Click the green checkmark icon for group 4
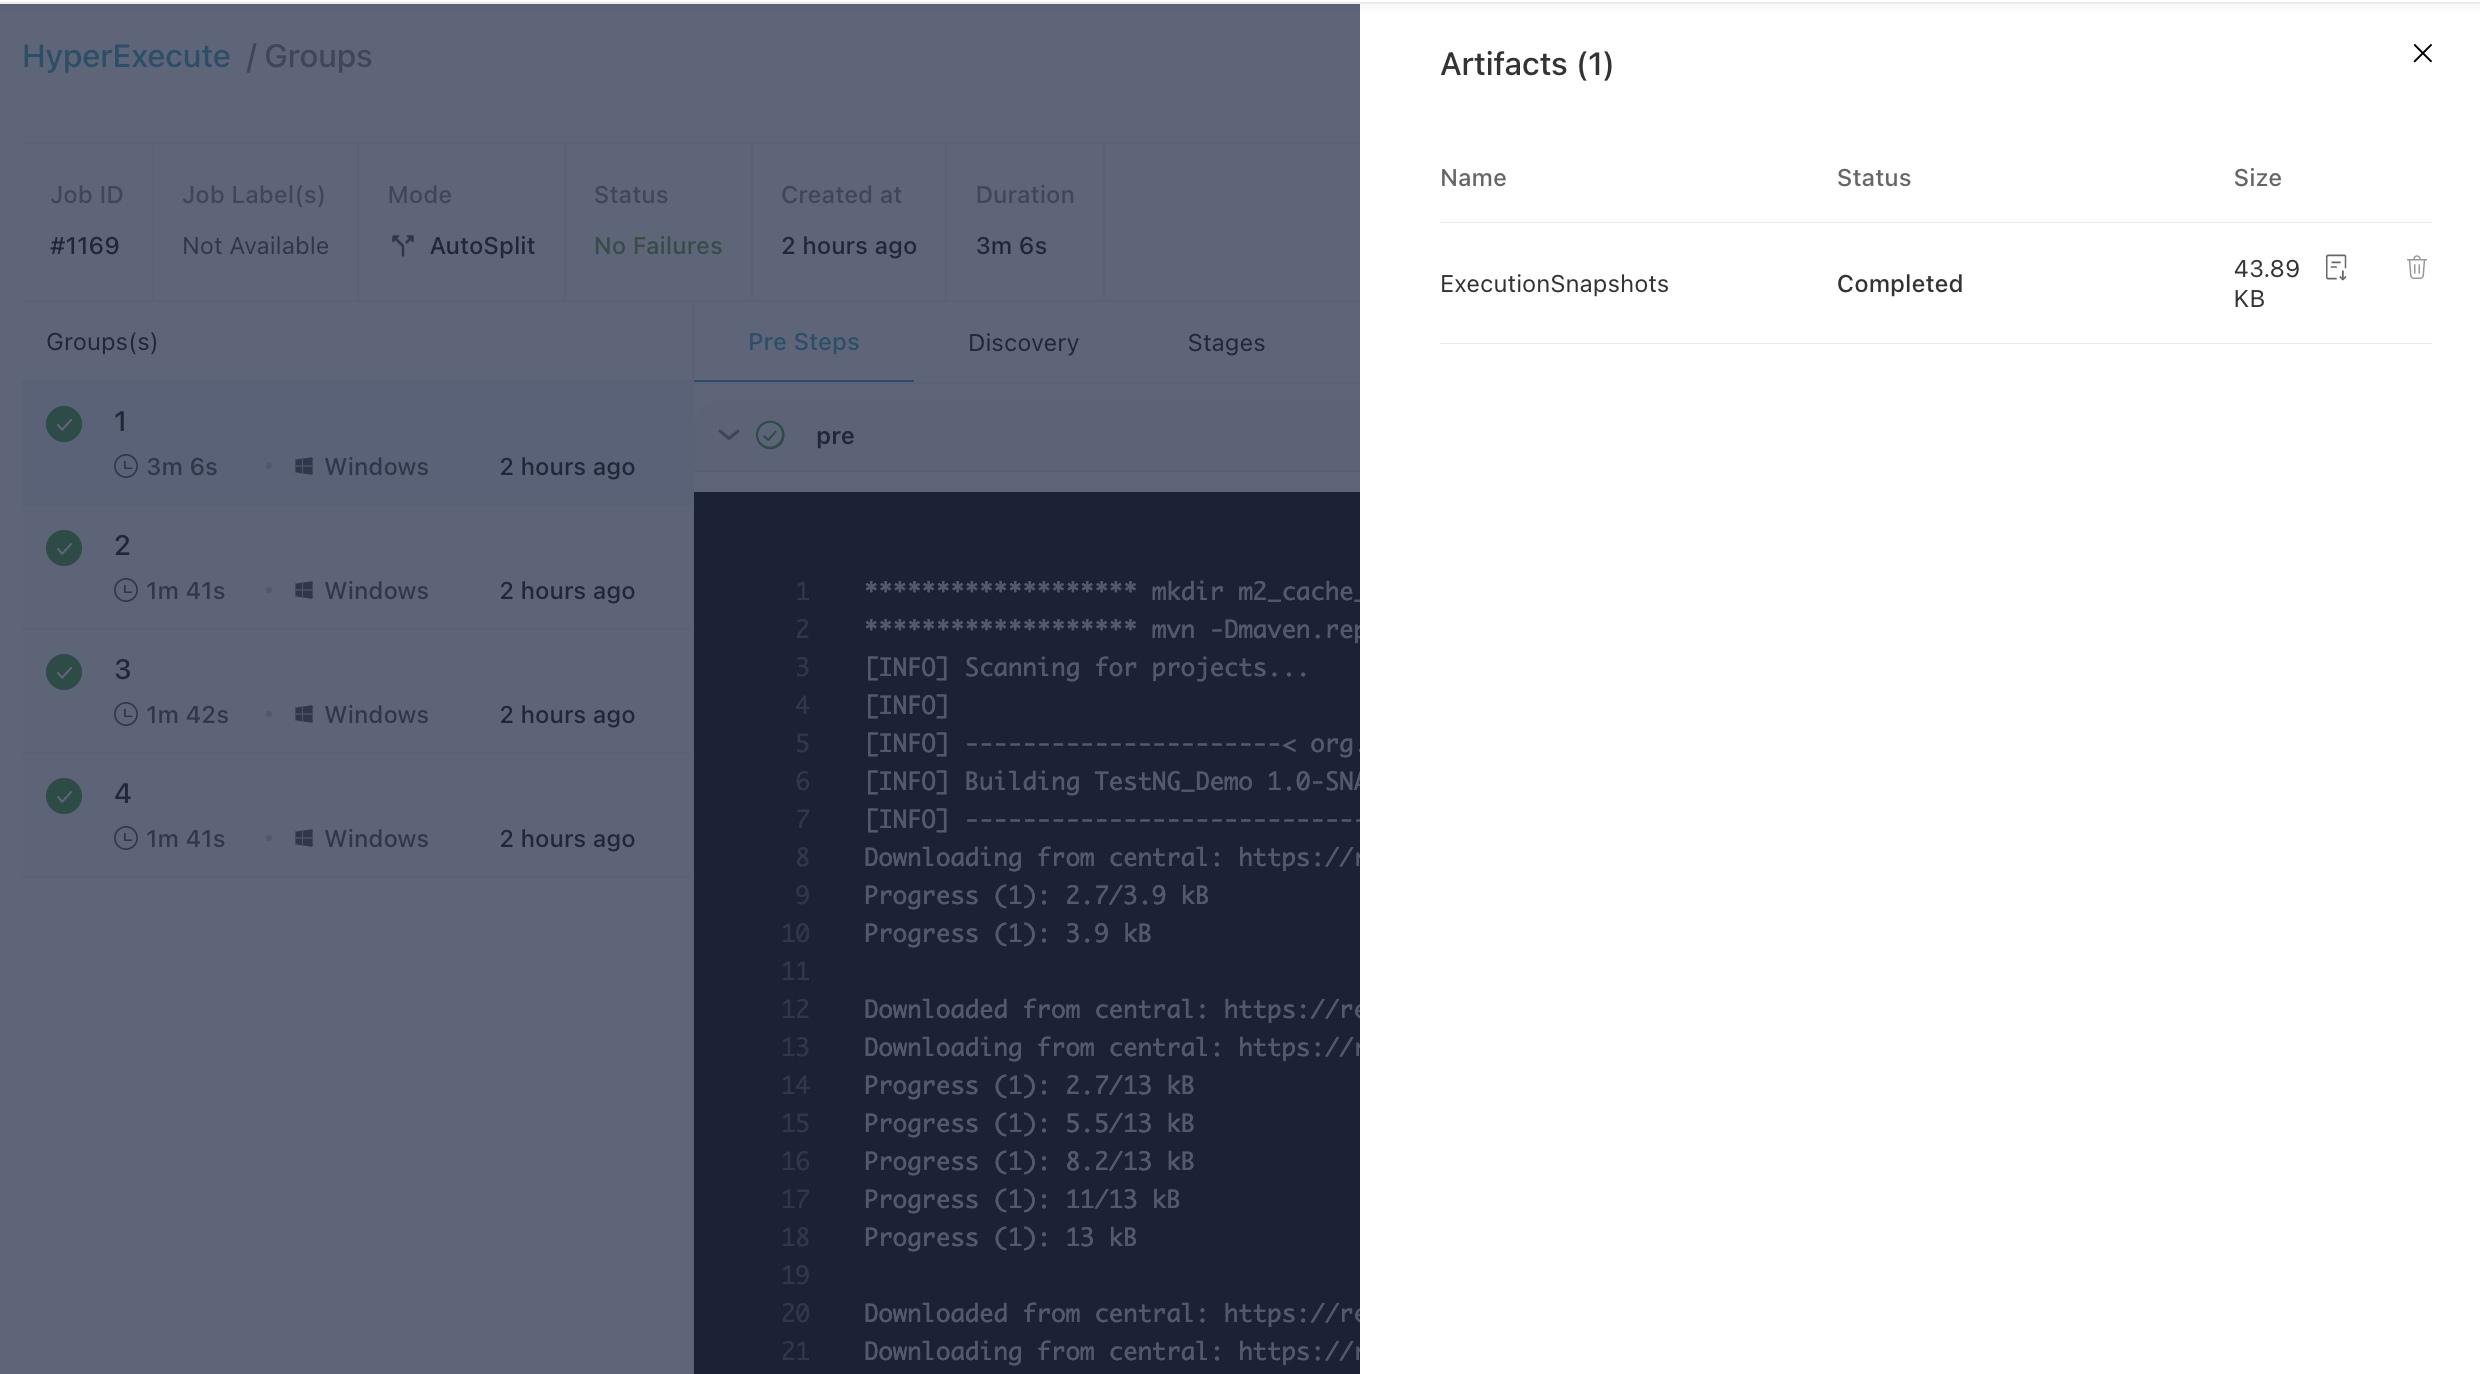This screenshot has height=1374, width=2480. click(64, 795)
